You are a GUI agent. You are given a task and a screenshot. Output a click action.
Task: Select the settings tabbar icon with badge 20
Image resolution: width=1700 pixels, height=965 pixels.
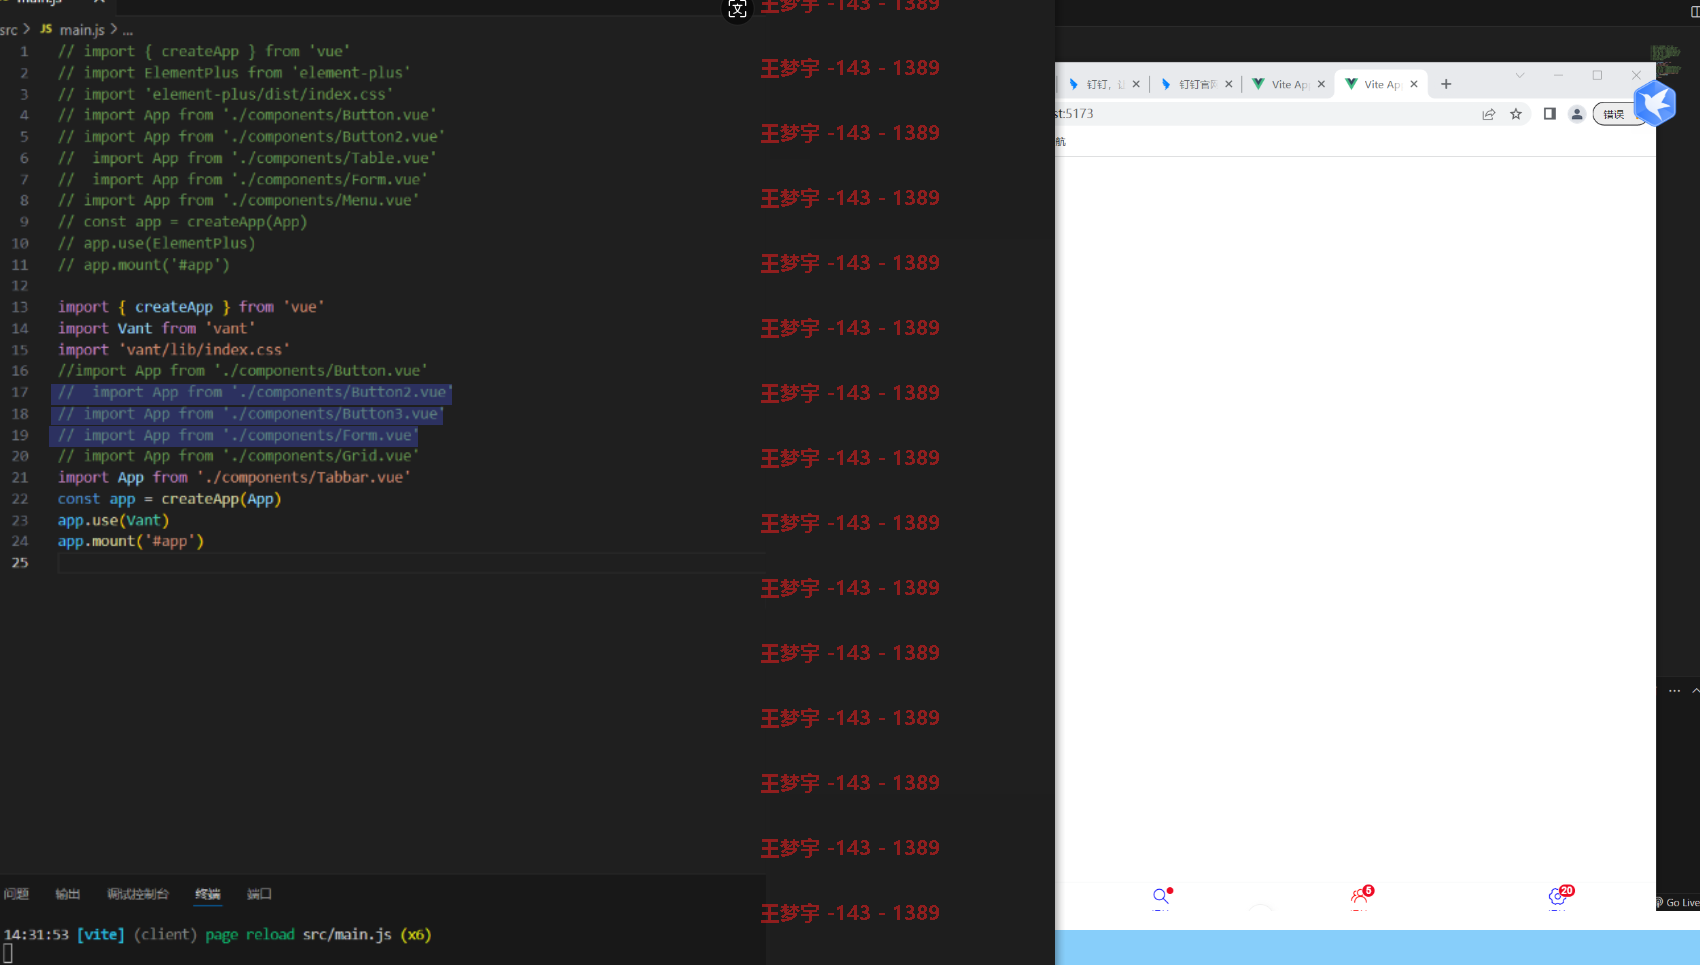pos(1559,897)
